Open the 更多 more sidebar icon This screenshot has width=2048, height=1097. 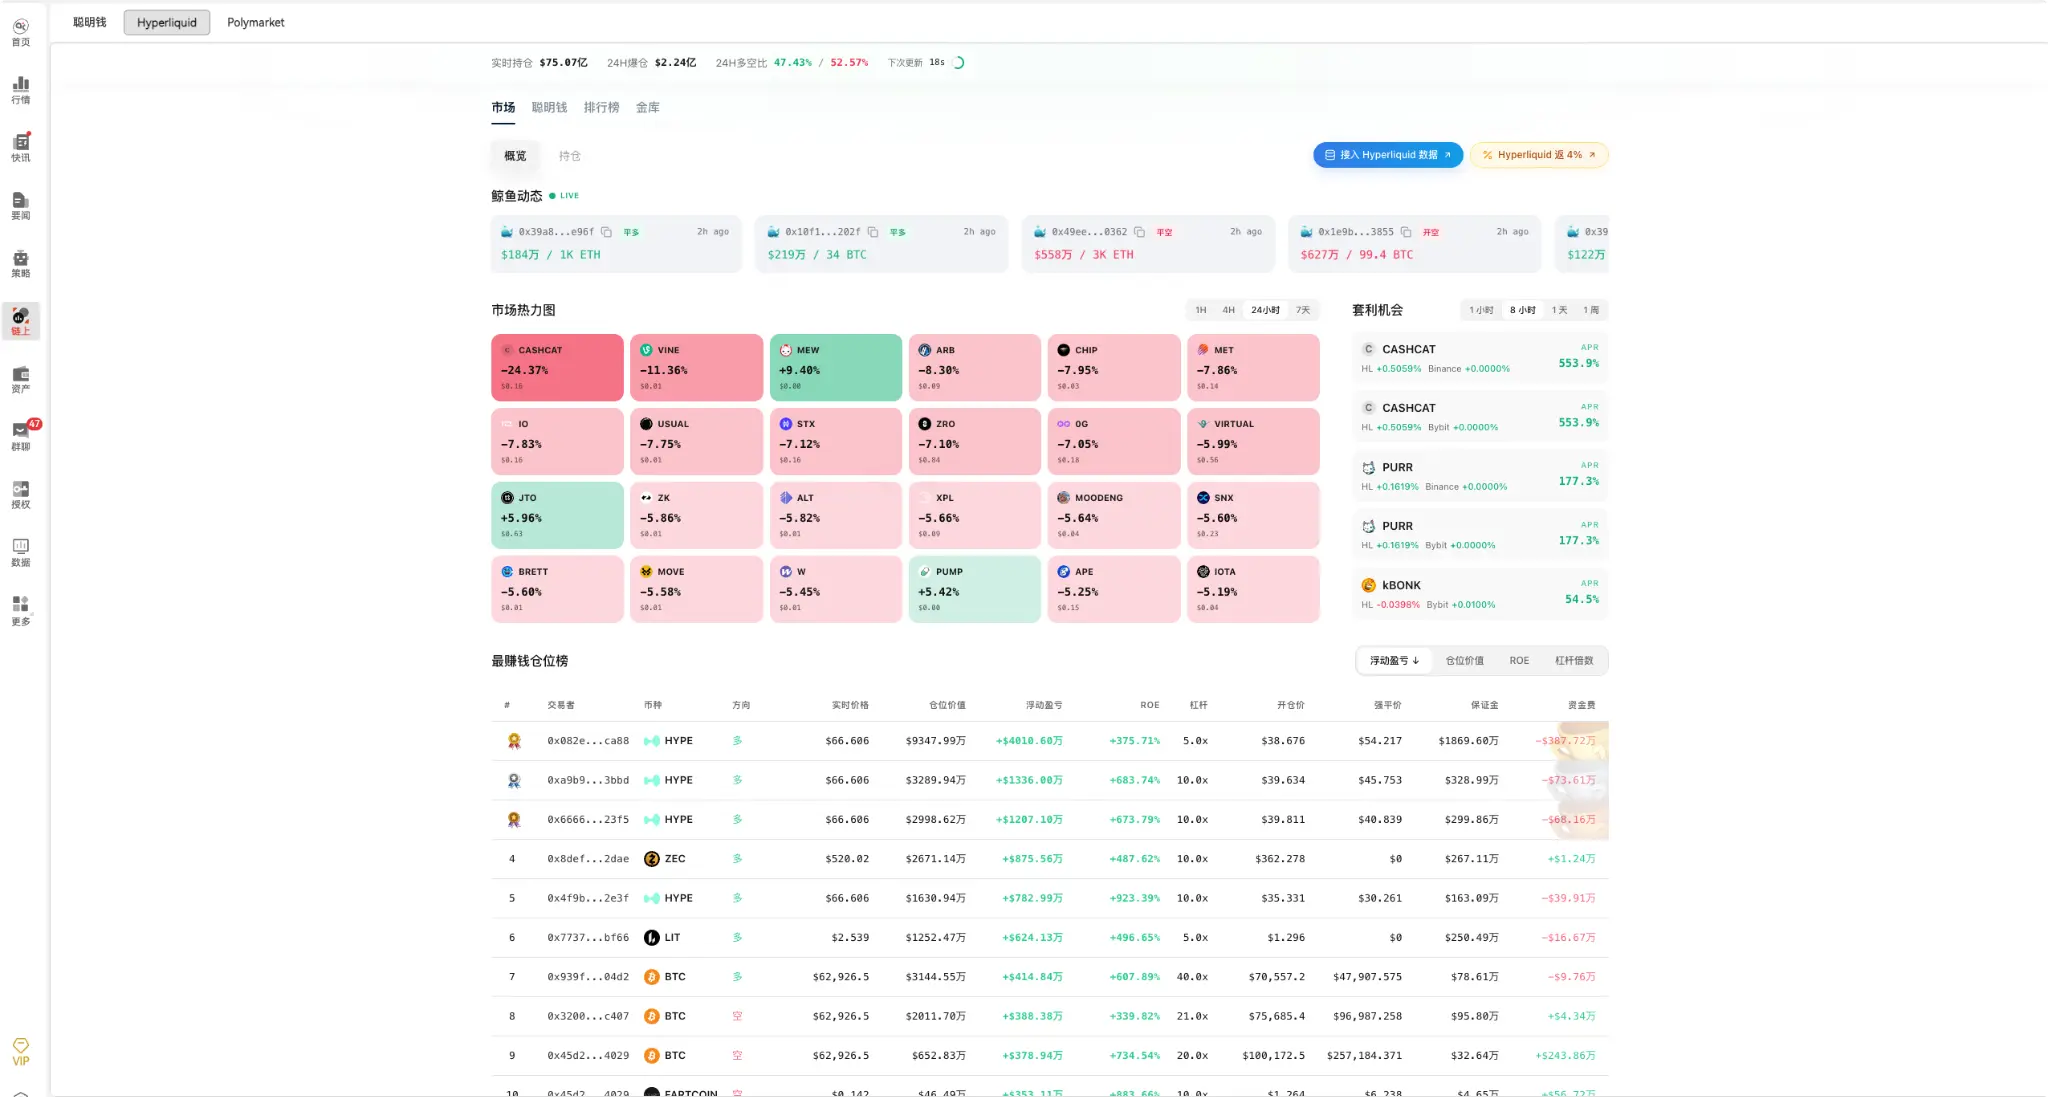(x=20, y=610)
